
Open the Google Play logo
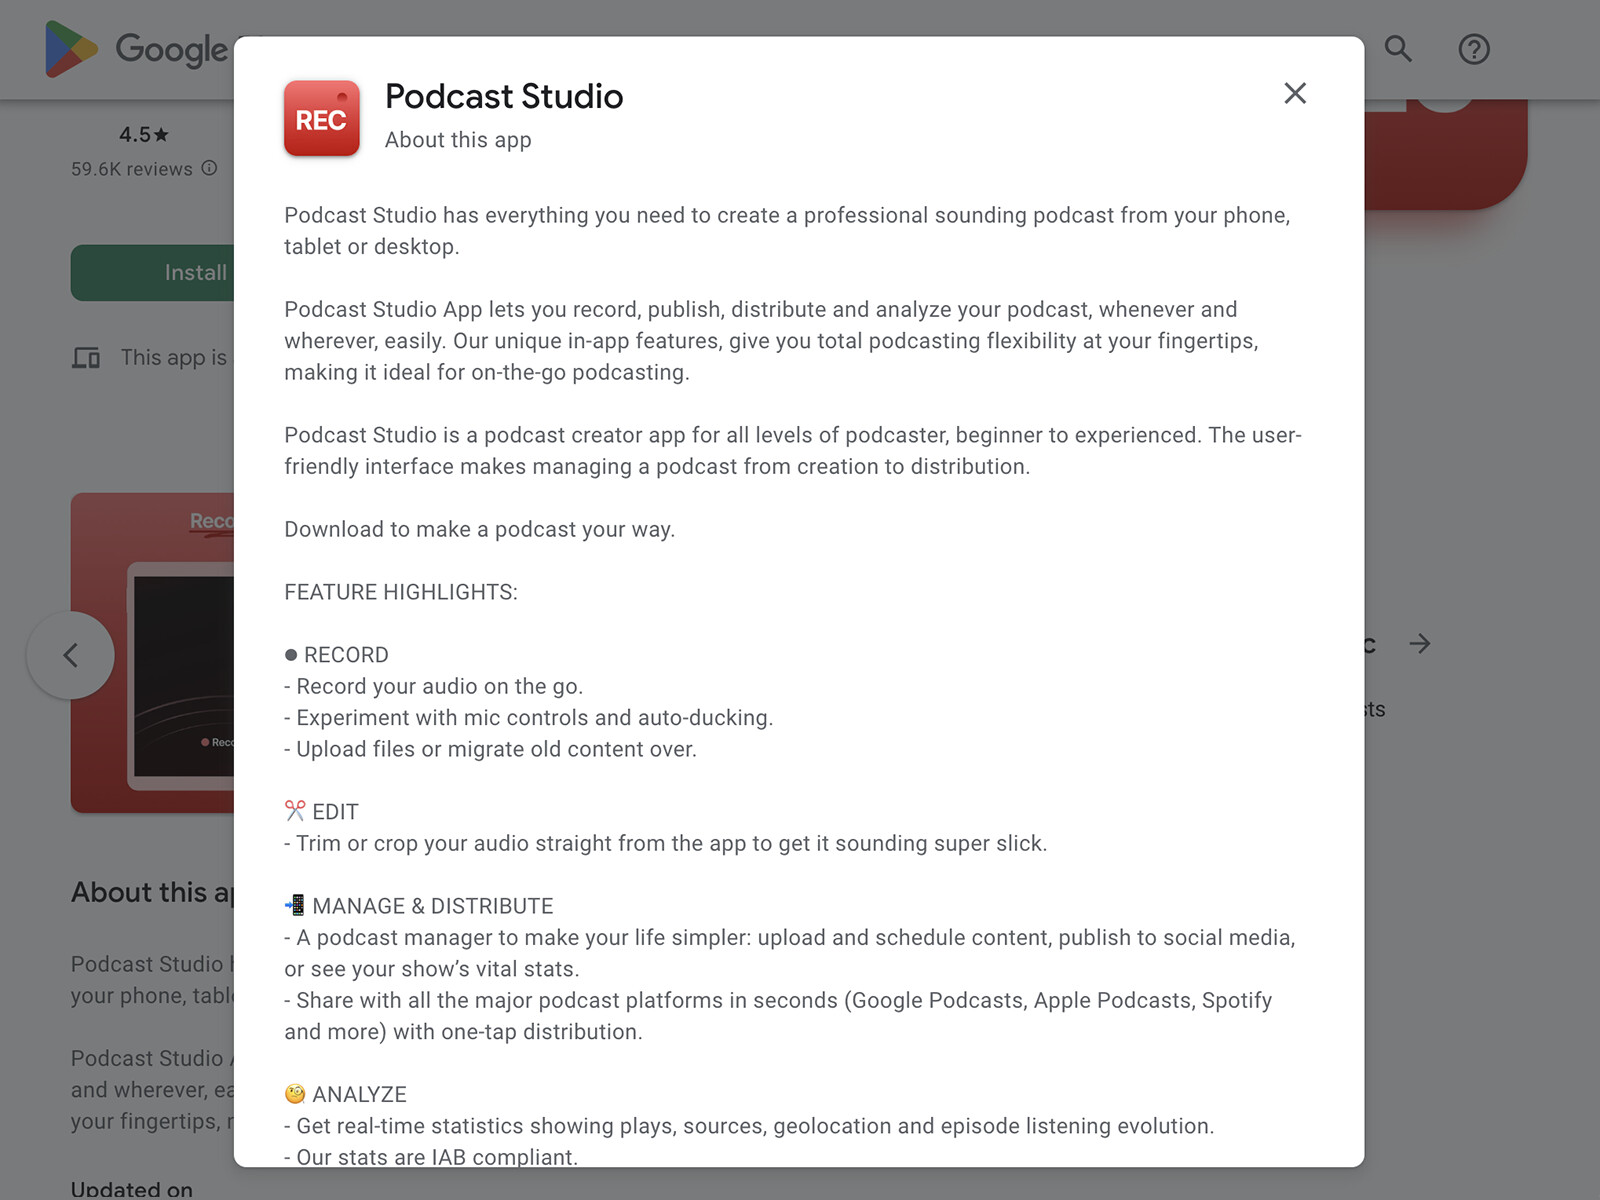point(136,49)
